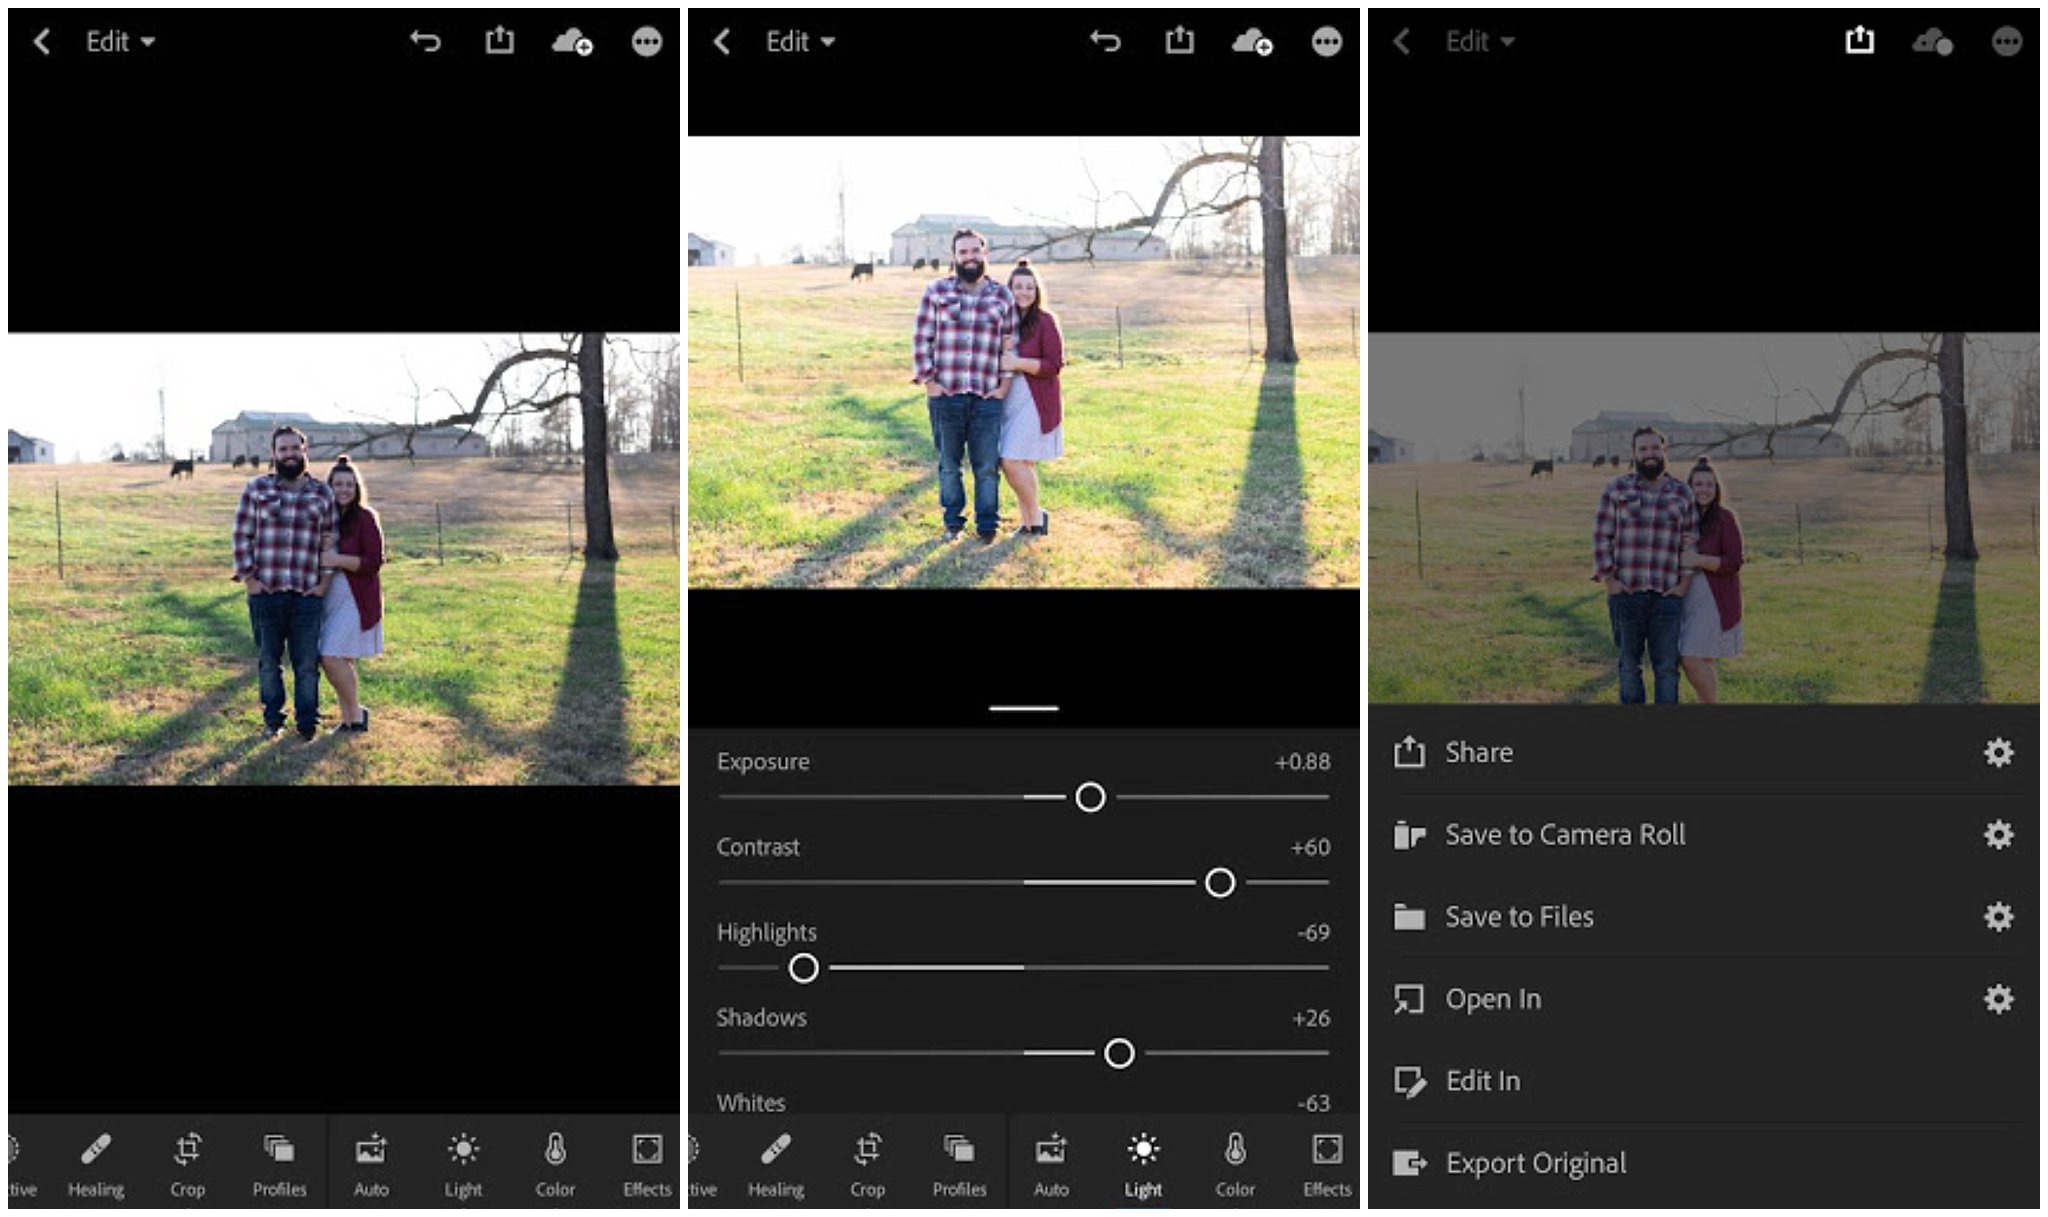Open settings gear for Open In
Image resolution: width=2048 pixels, height=1217 pixels.
coord(1999,998)
